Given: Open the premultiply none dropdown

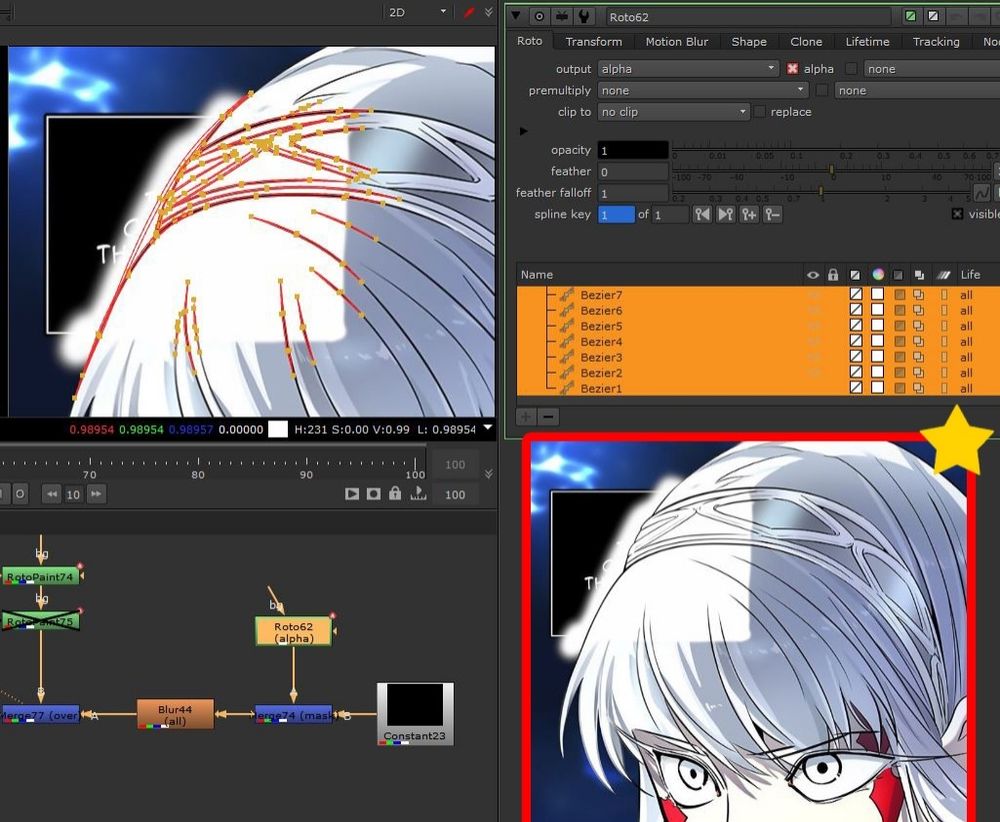Looking at the screenshot, I should (x=703, y=91).
